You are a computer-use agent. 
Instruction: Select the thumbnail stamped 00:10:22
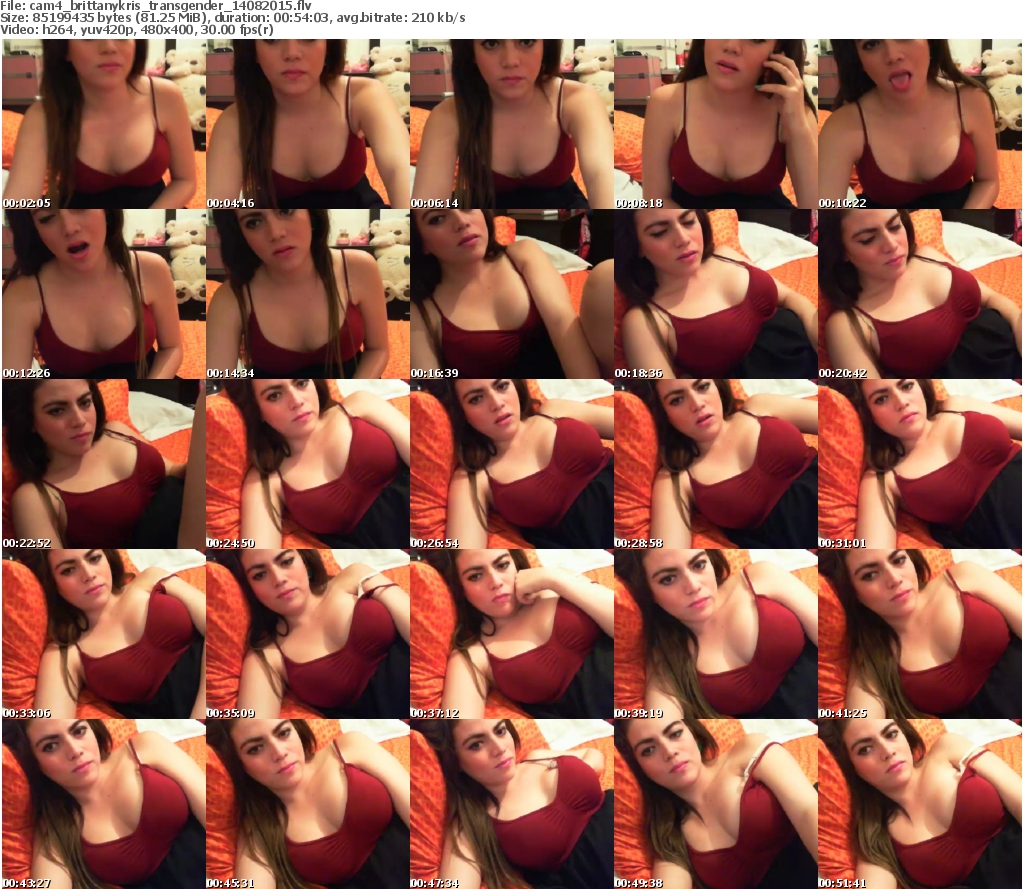point(920,124)
